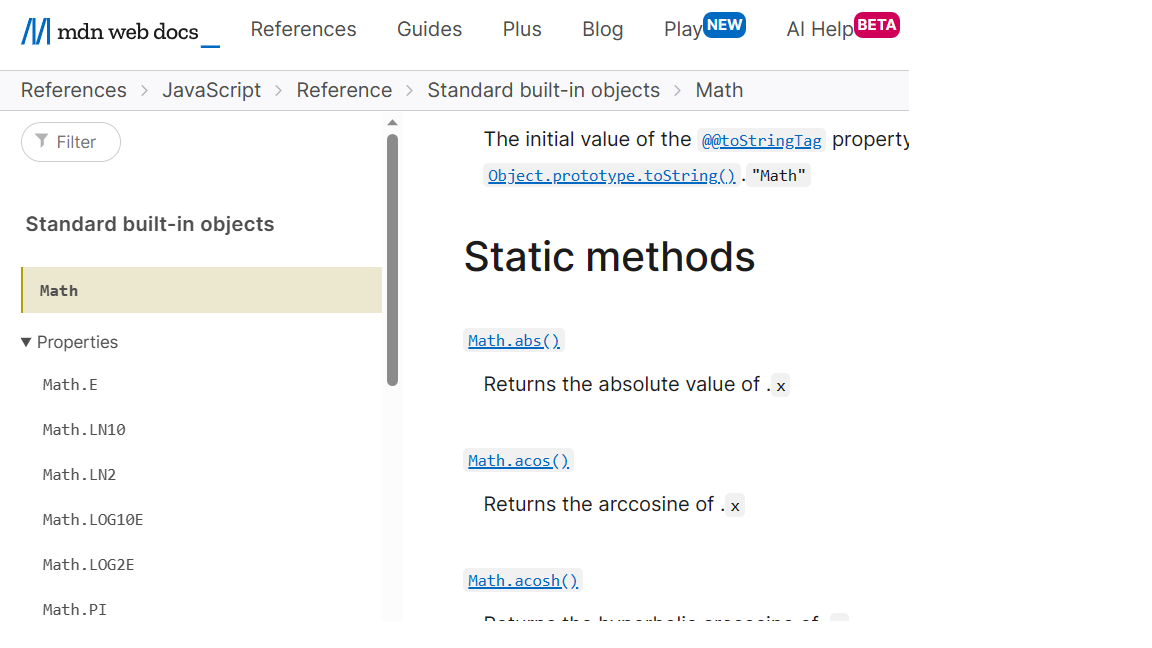This screenshot has height=648, width=1152.
Task: Open the References menu in top navigation
Action: (x=303, y=29)
